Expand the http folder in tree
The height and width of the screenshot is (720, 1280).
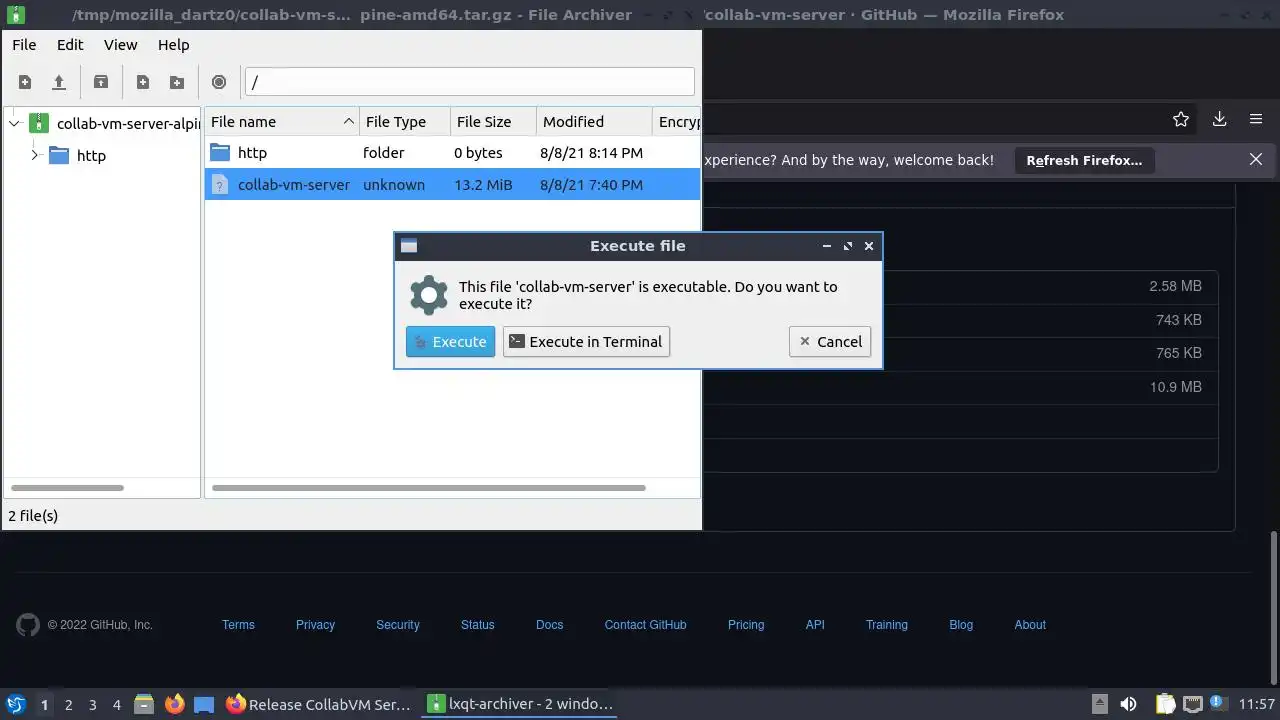34,155
